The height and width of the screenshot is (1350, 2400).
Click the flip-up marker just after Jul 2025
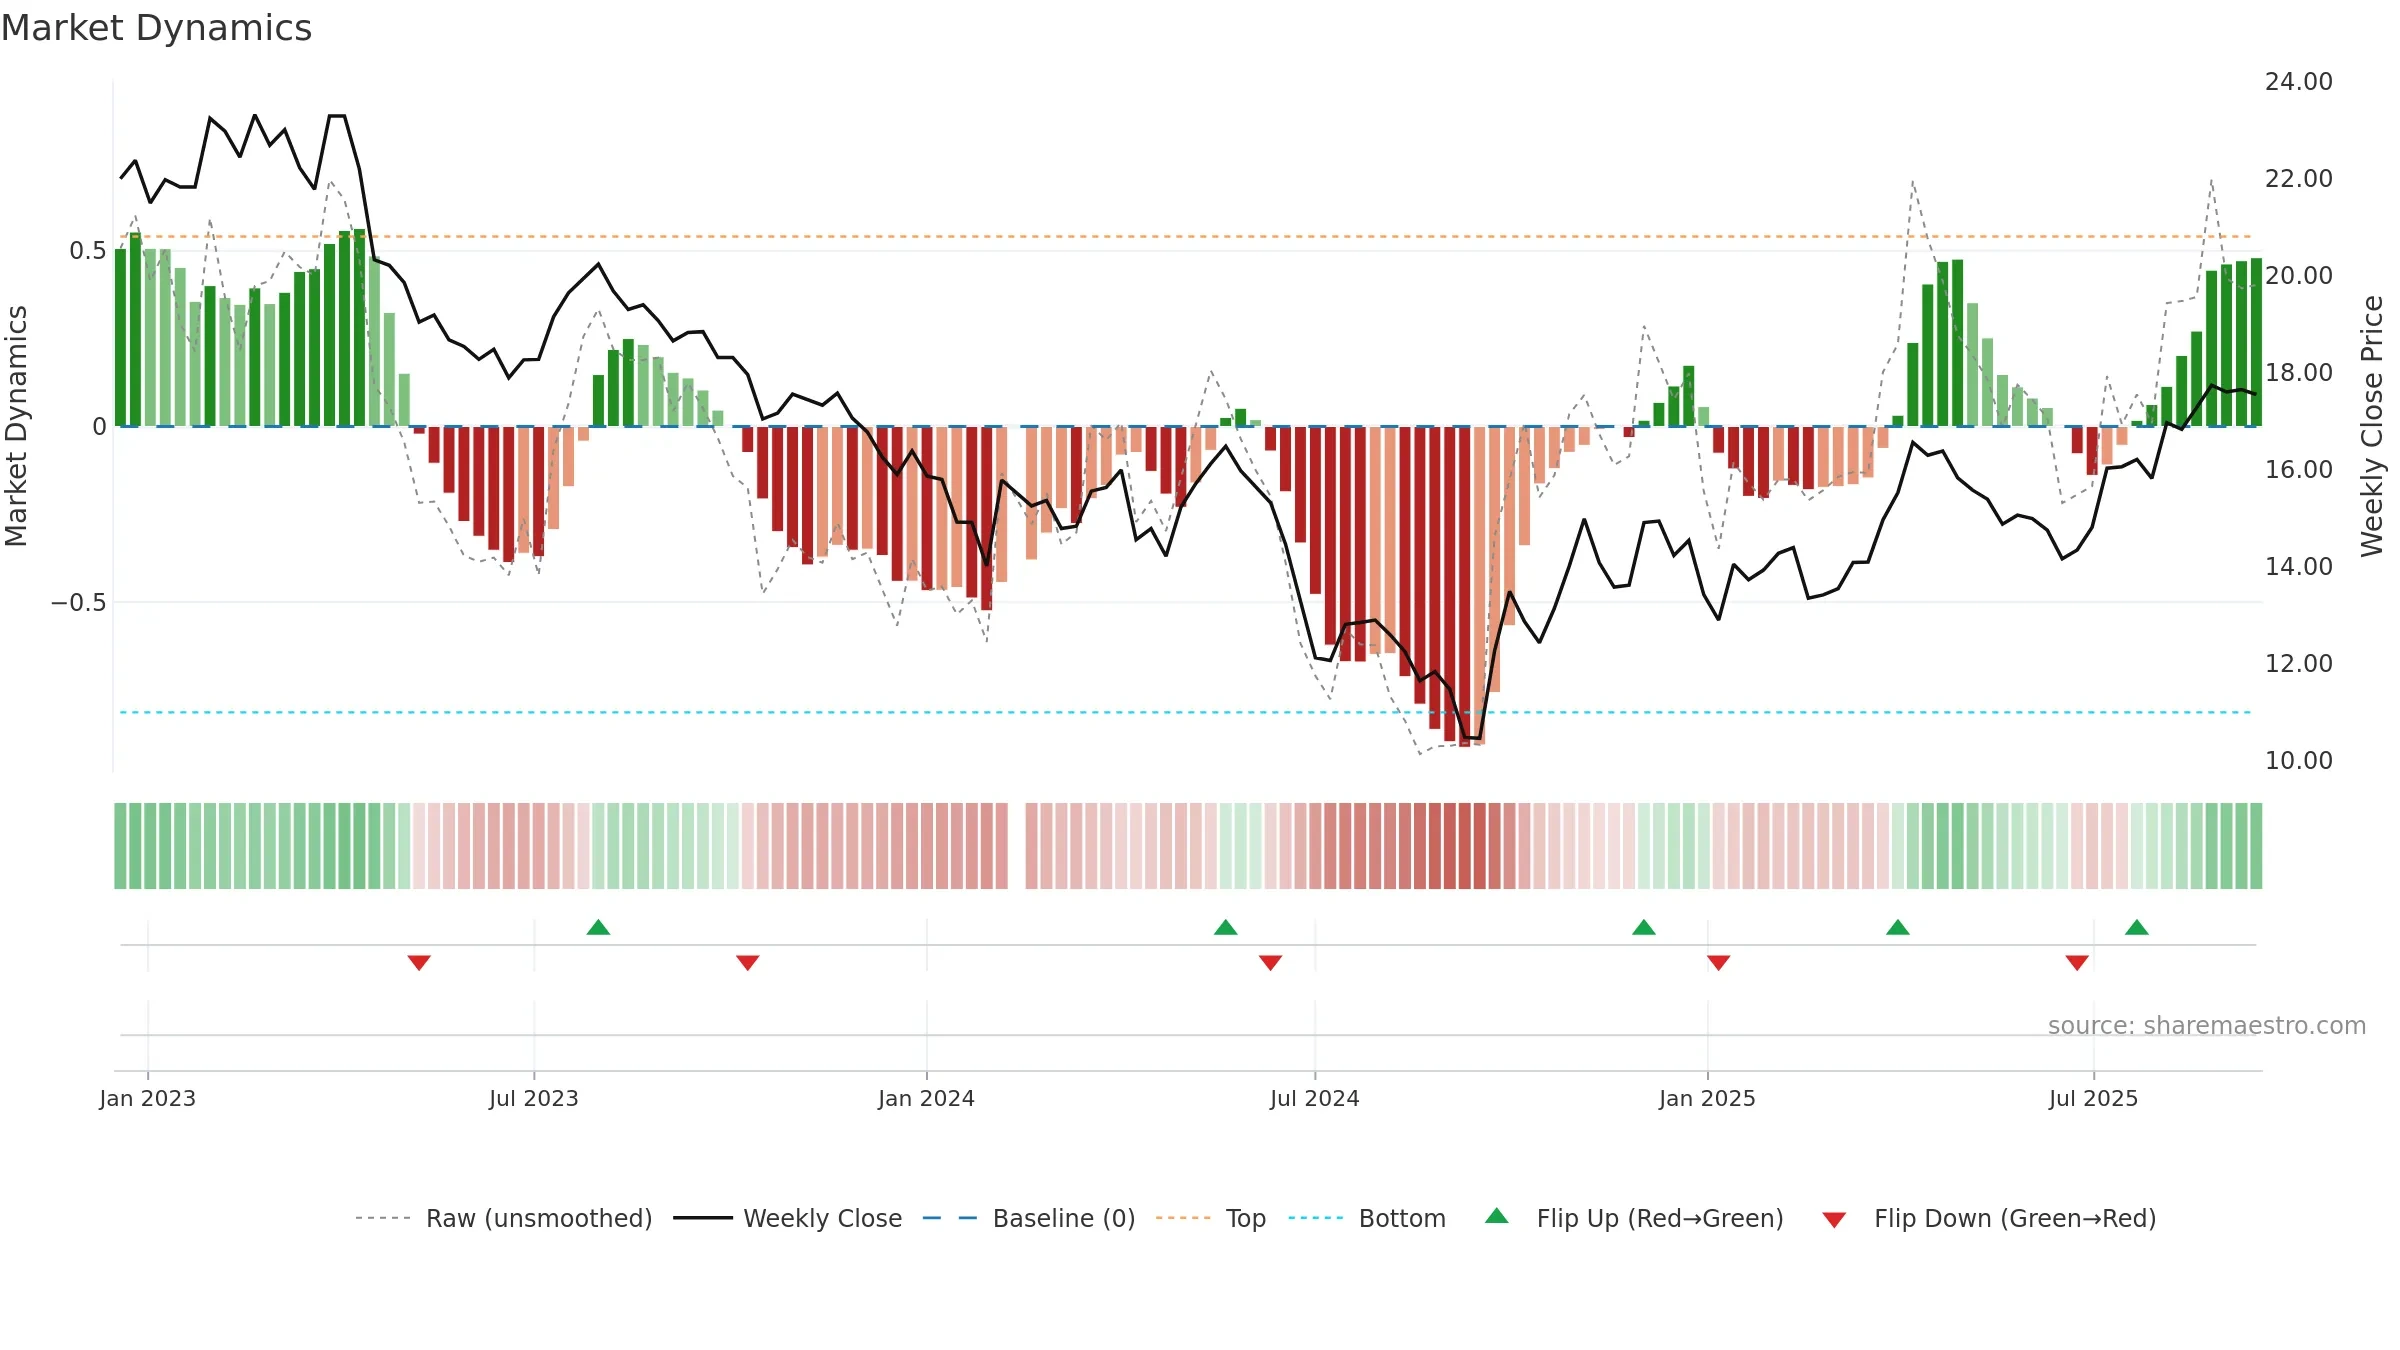2137,927
